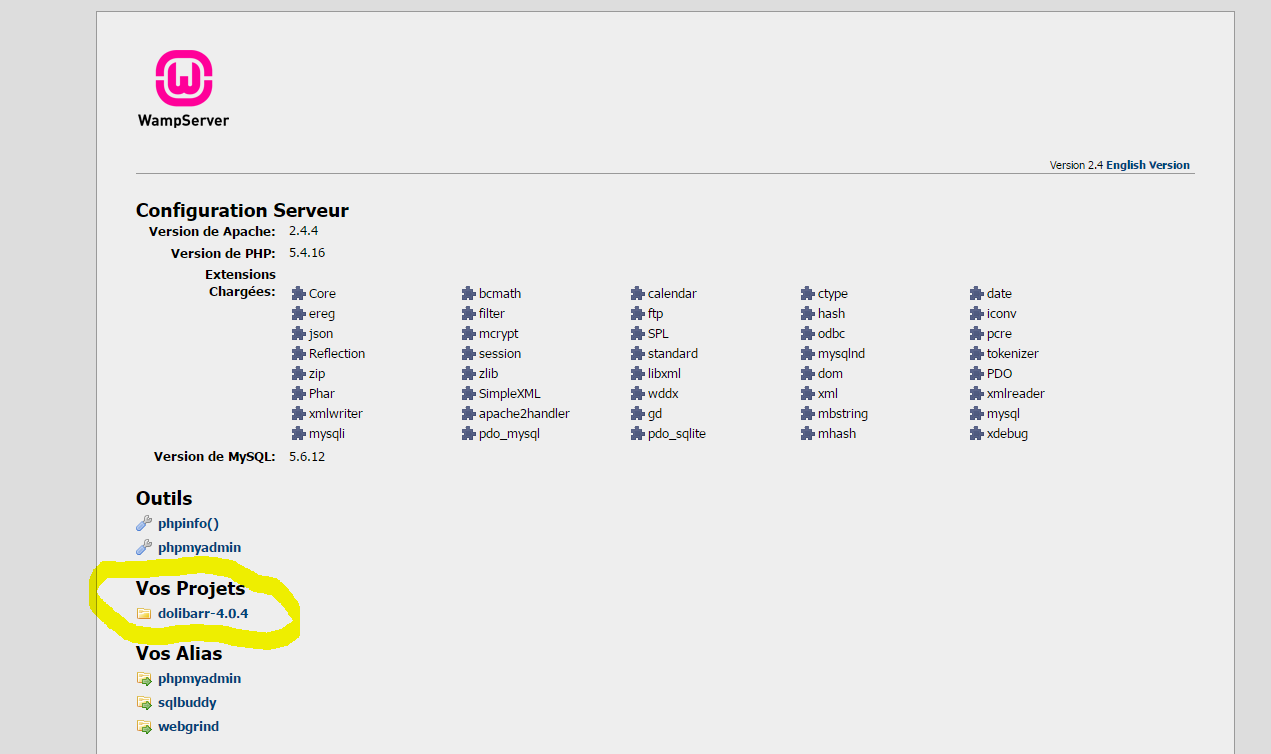Click the xmlreader extension name

(x=1016, y=393)
